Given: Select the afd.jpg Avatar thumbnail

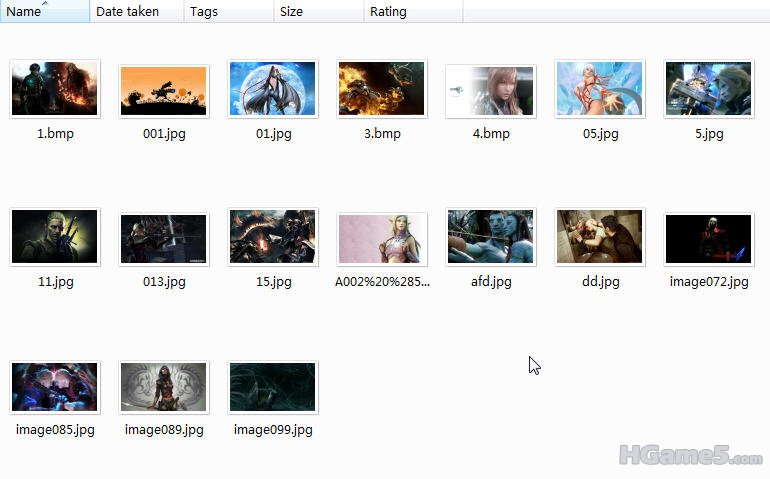Looking at the screenshot, I should pyautogui.click(x=491, y=237).
